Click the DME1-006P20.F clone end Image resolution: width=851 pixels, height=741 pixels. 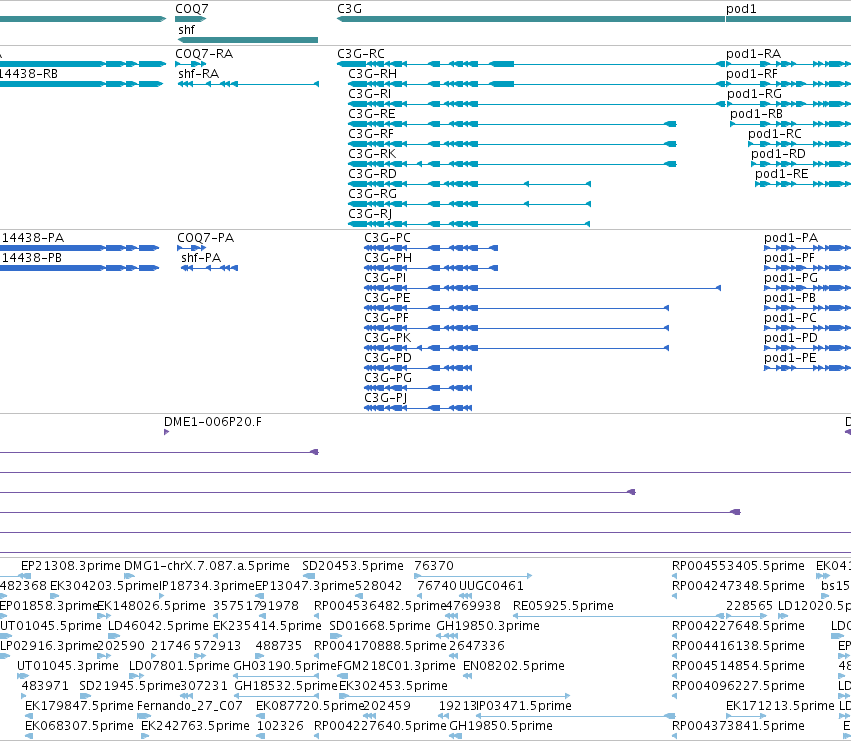pyautogui.click(x=167, y=432)
